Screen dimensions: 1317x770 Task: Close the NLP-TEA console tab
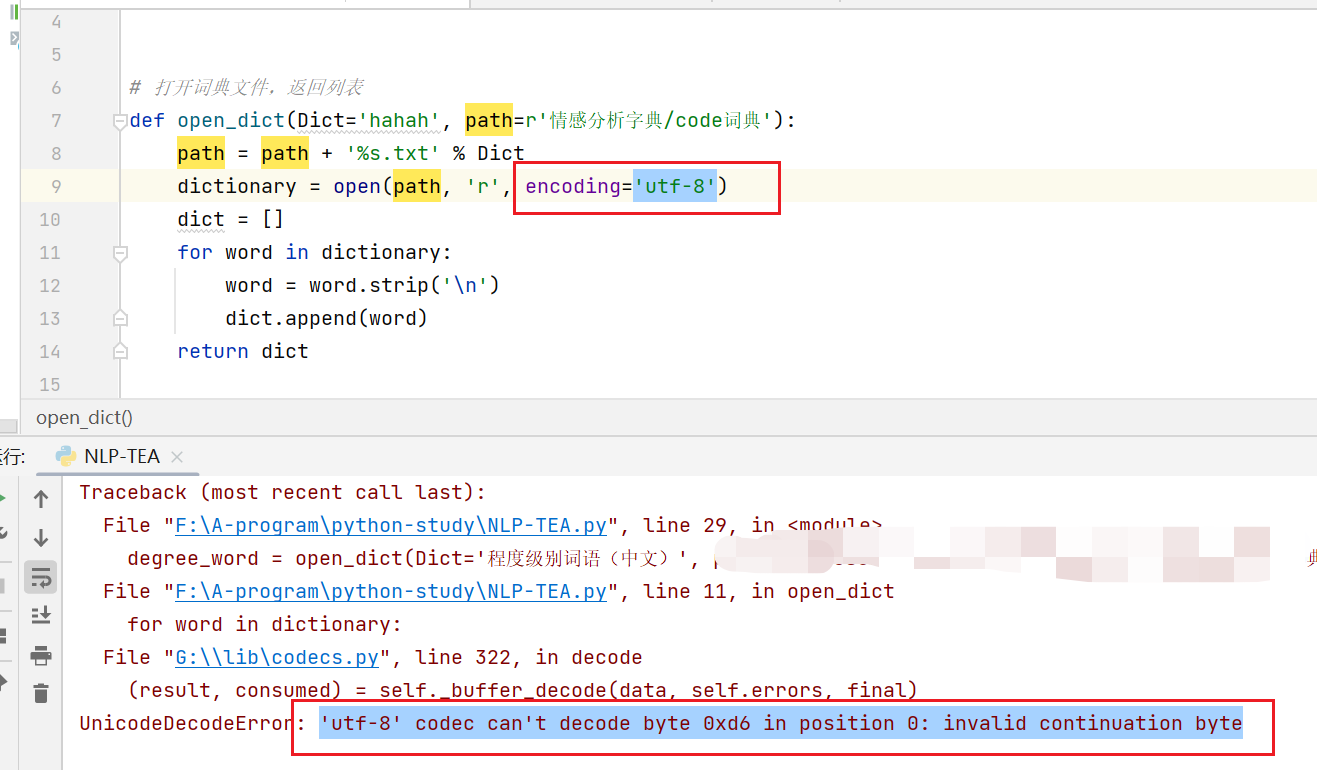tap(176, 456)
